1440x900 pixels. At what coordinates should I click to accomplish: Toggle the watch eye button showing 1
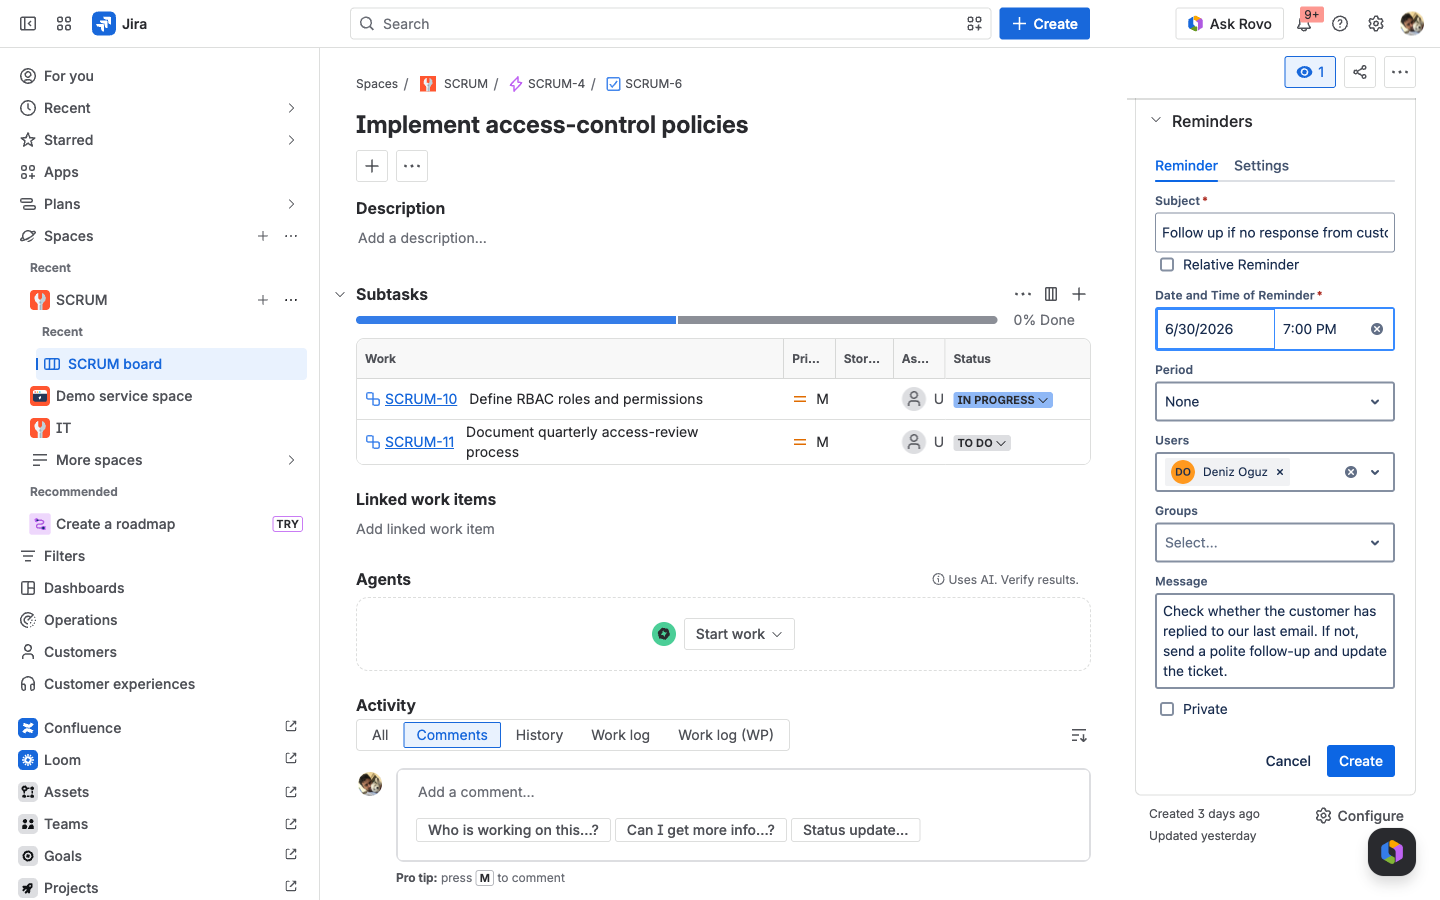coord(1310,72)
